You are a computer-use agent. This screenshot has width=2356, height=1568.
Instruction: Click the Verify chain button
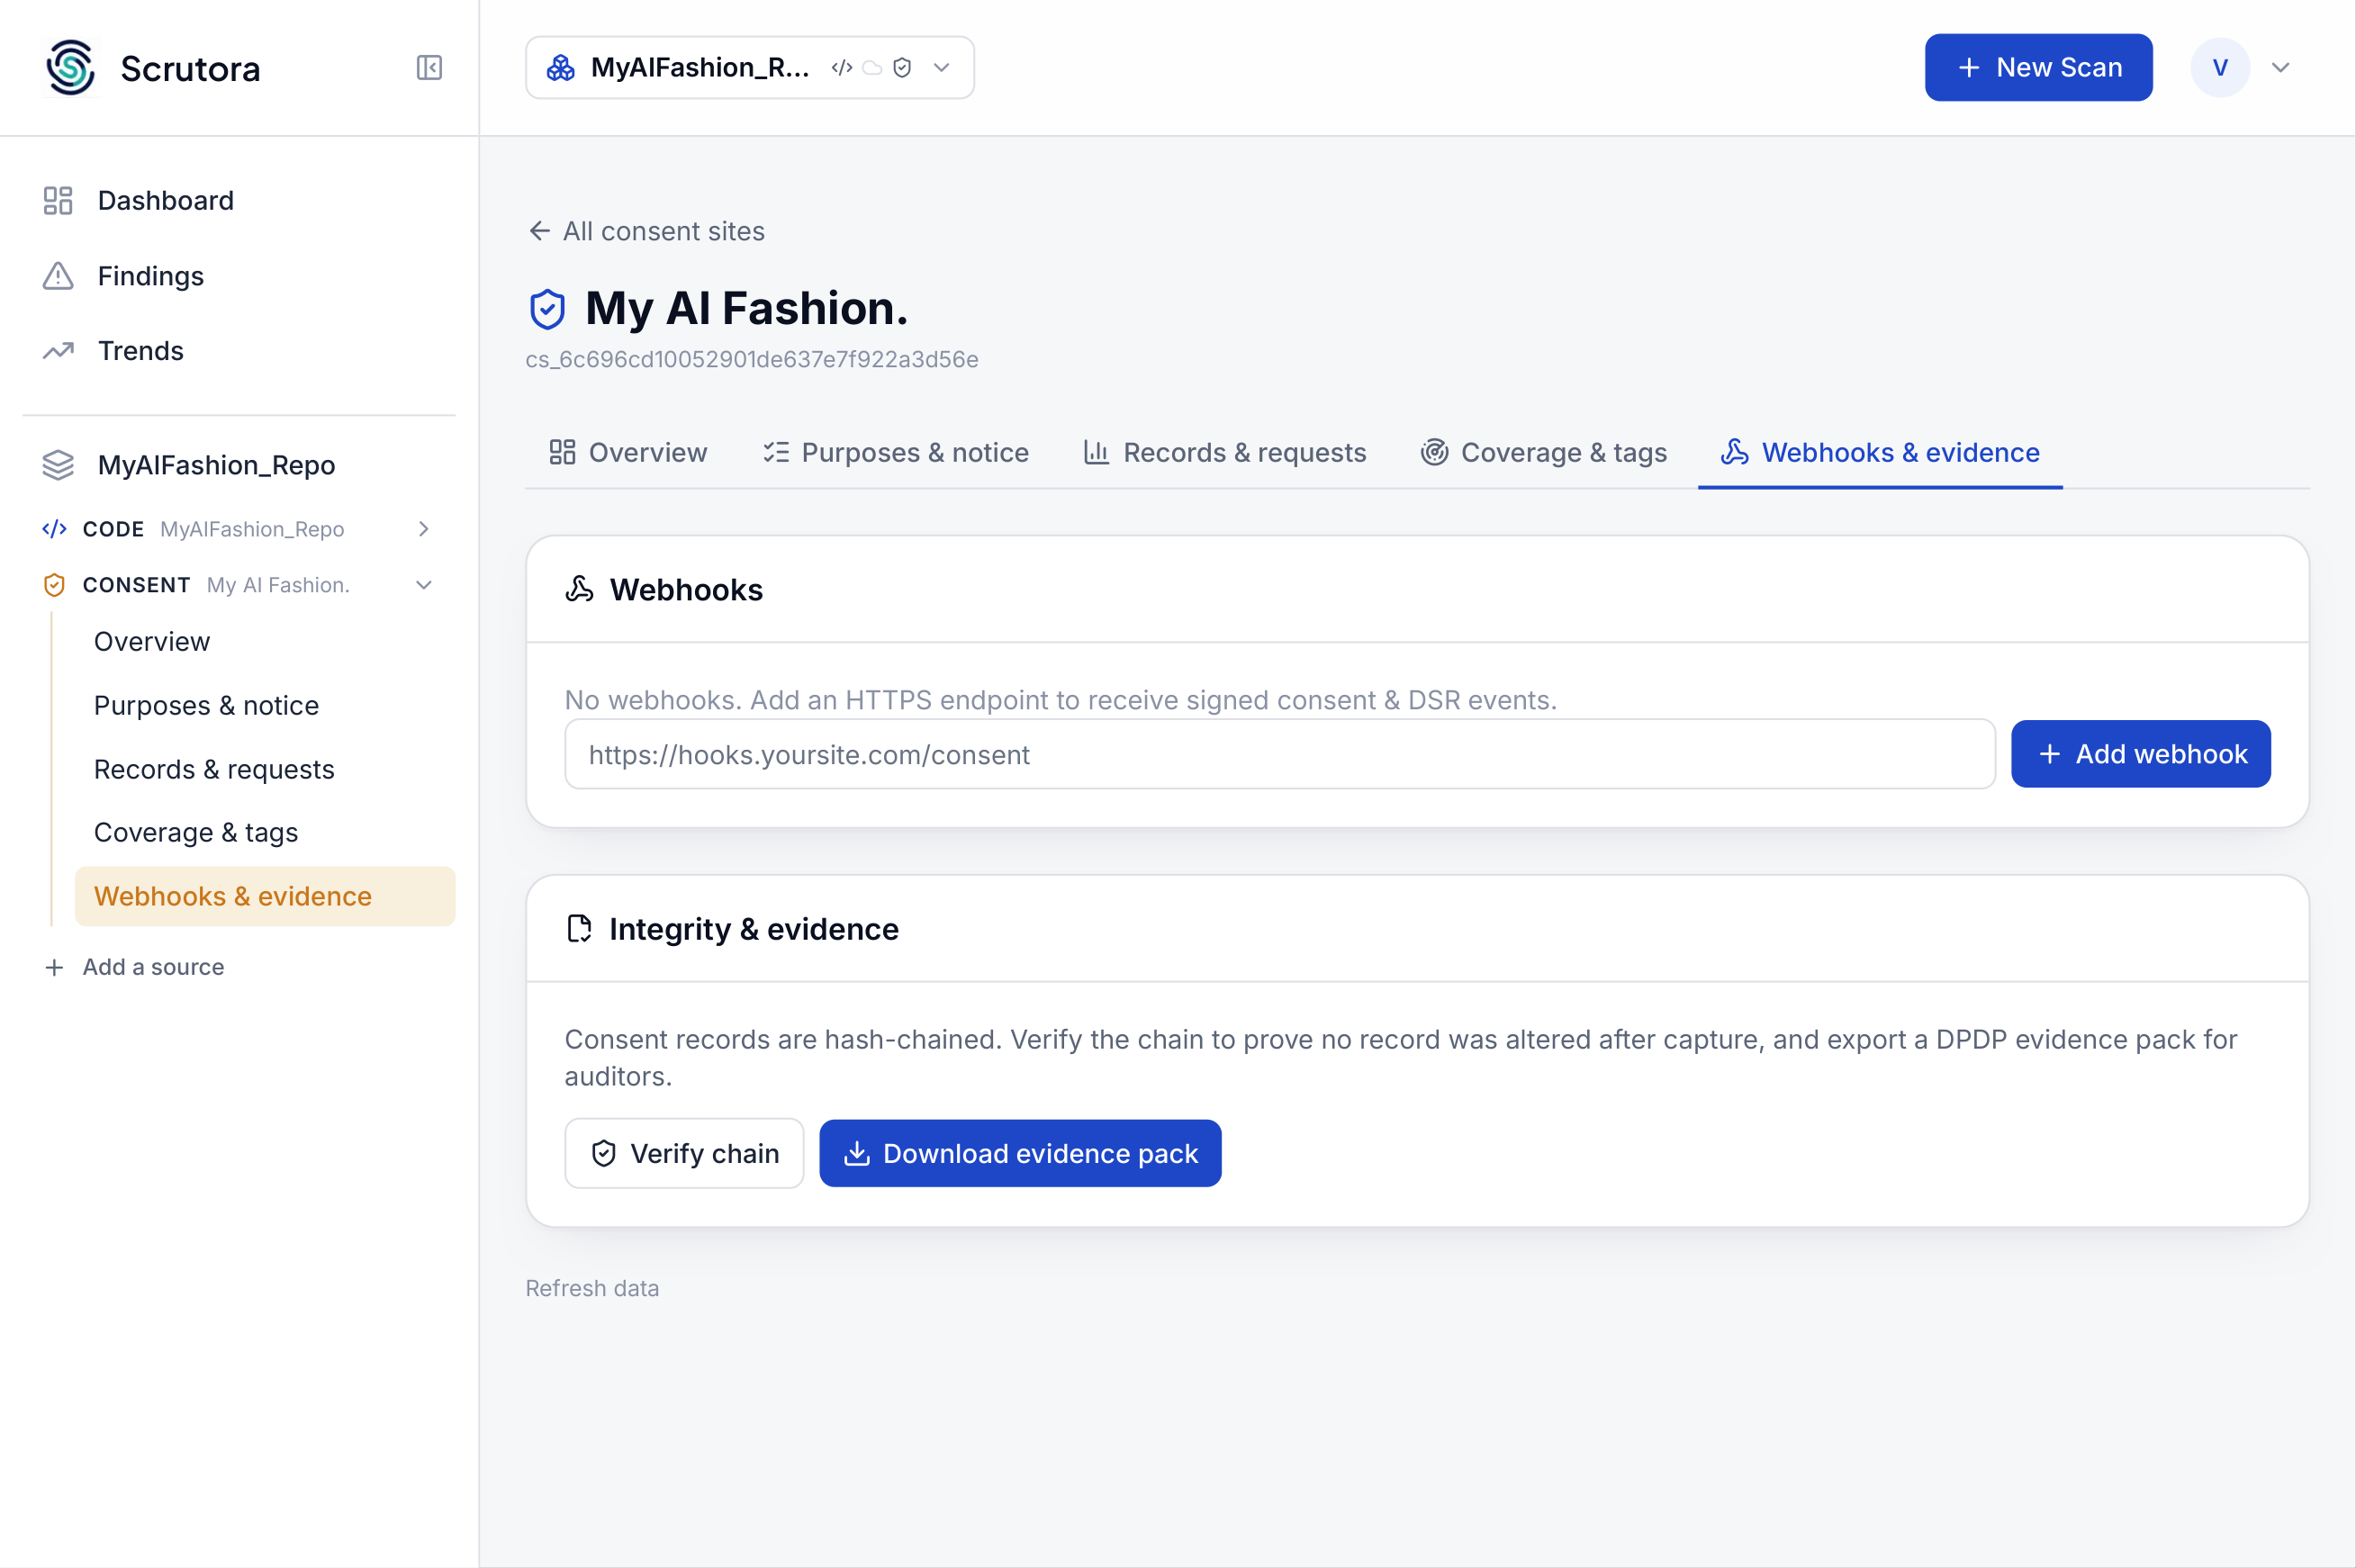pos(684,1153)
